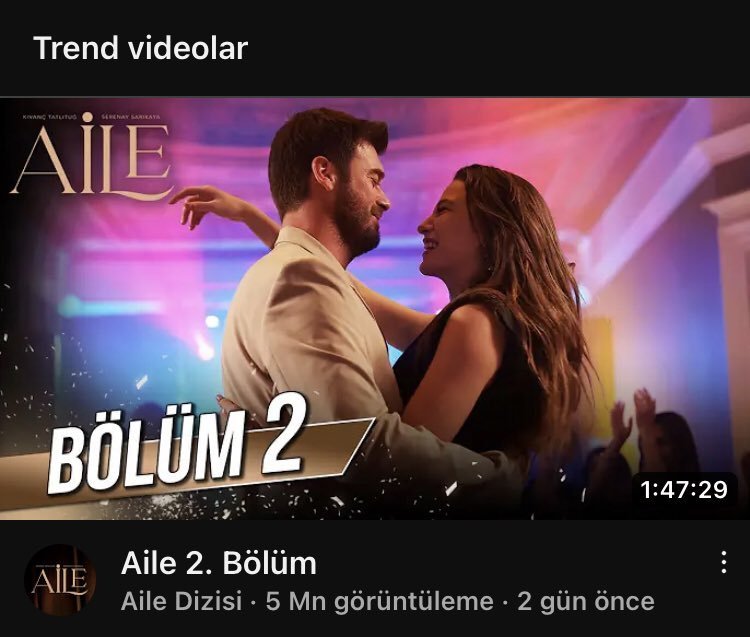750x637 pixels.
Task: Click the 5 Mn görüntüleme view count
Action: pyautogui.click(x=379, y=601)
